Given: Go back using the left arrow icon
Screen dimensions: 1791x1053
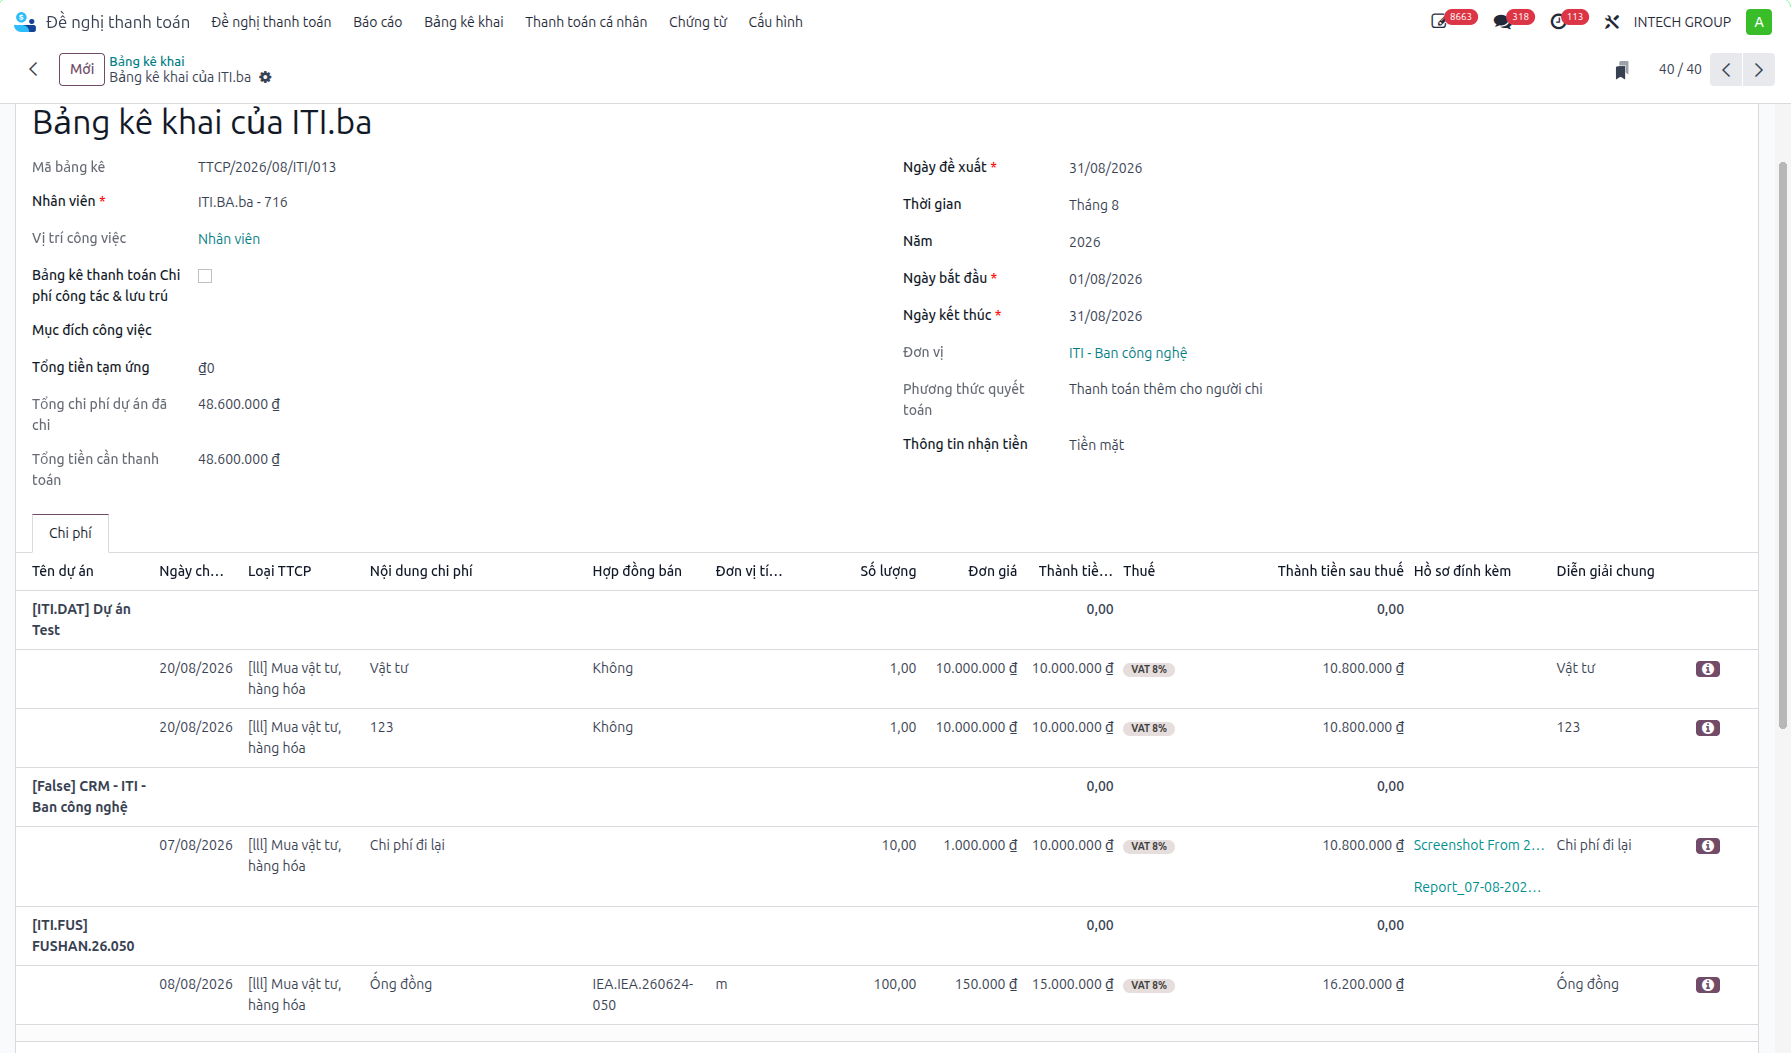Looking at the screenshot, I should [34, 69].
